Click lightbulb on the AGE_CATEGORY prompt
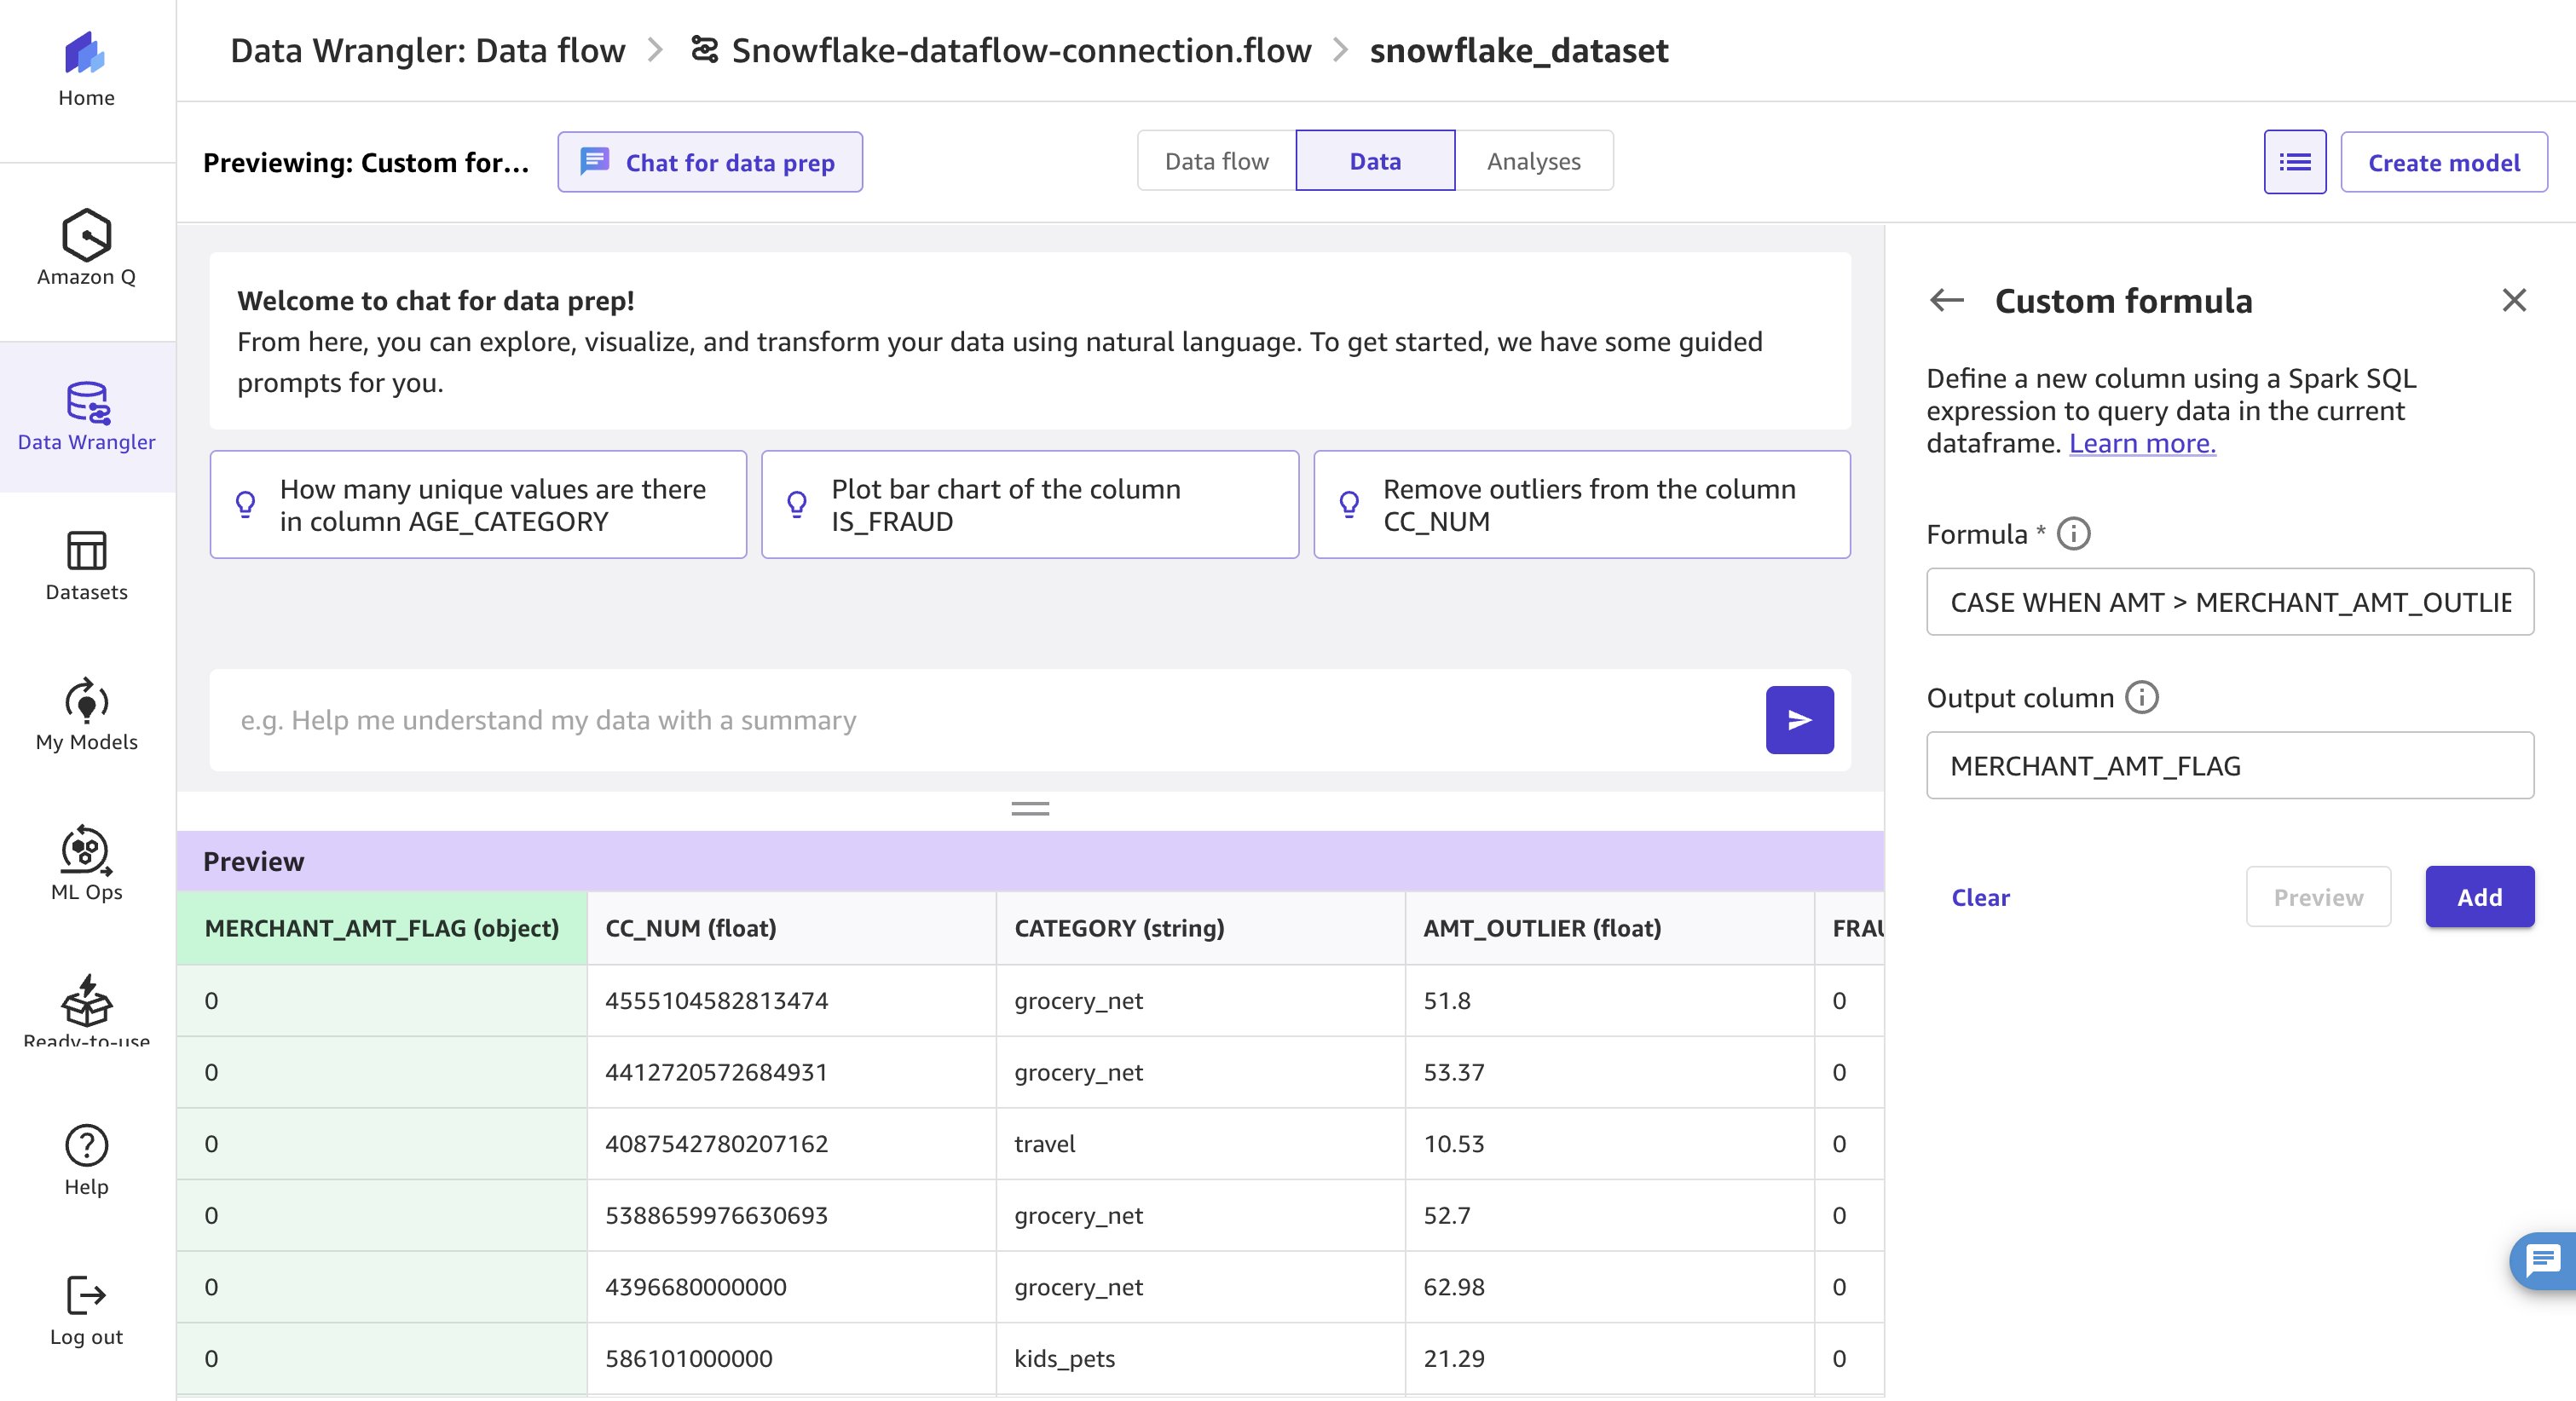This screenshot has height=1401, width=2576. click(245, 504)
